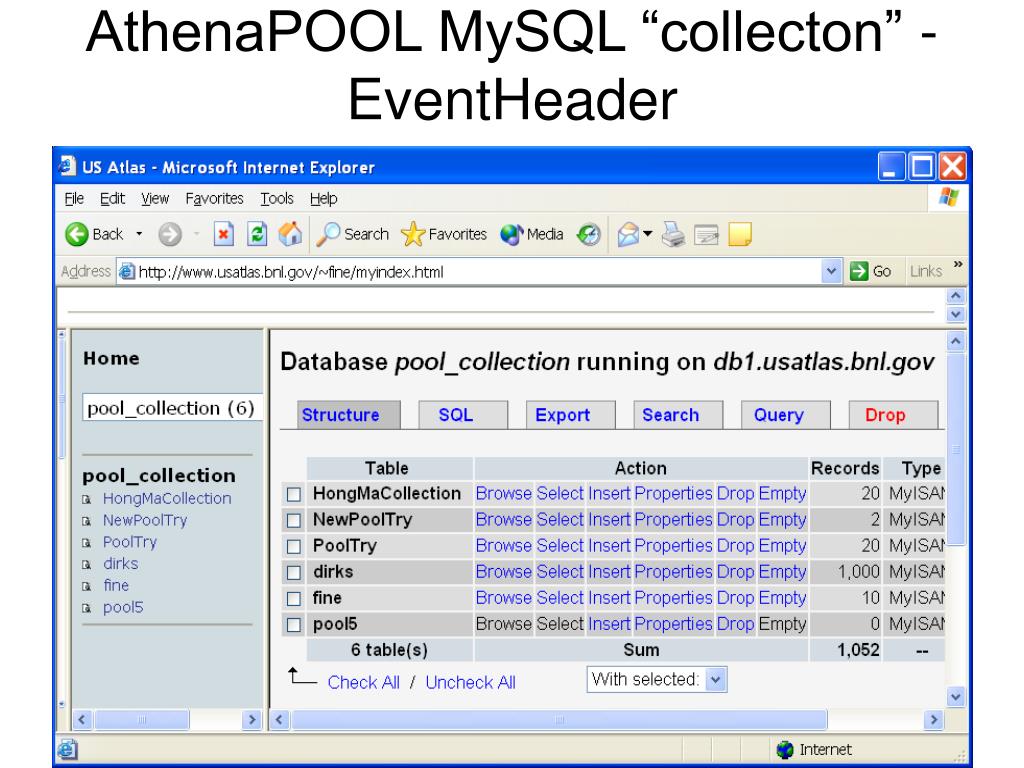The width and height of the screenshot is (1024, 768).
Task: Expand the Address bar history dropdown
Action: [x=831, y=271]
